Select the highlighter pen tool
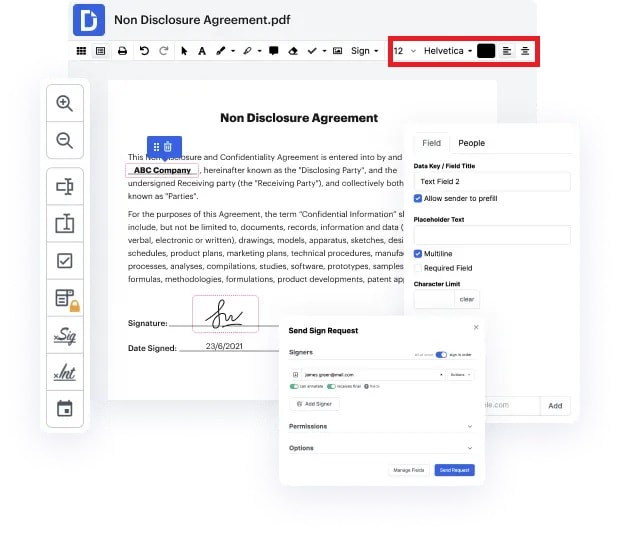 [x=248, y=51]
